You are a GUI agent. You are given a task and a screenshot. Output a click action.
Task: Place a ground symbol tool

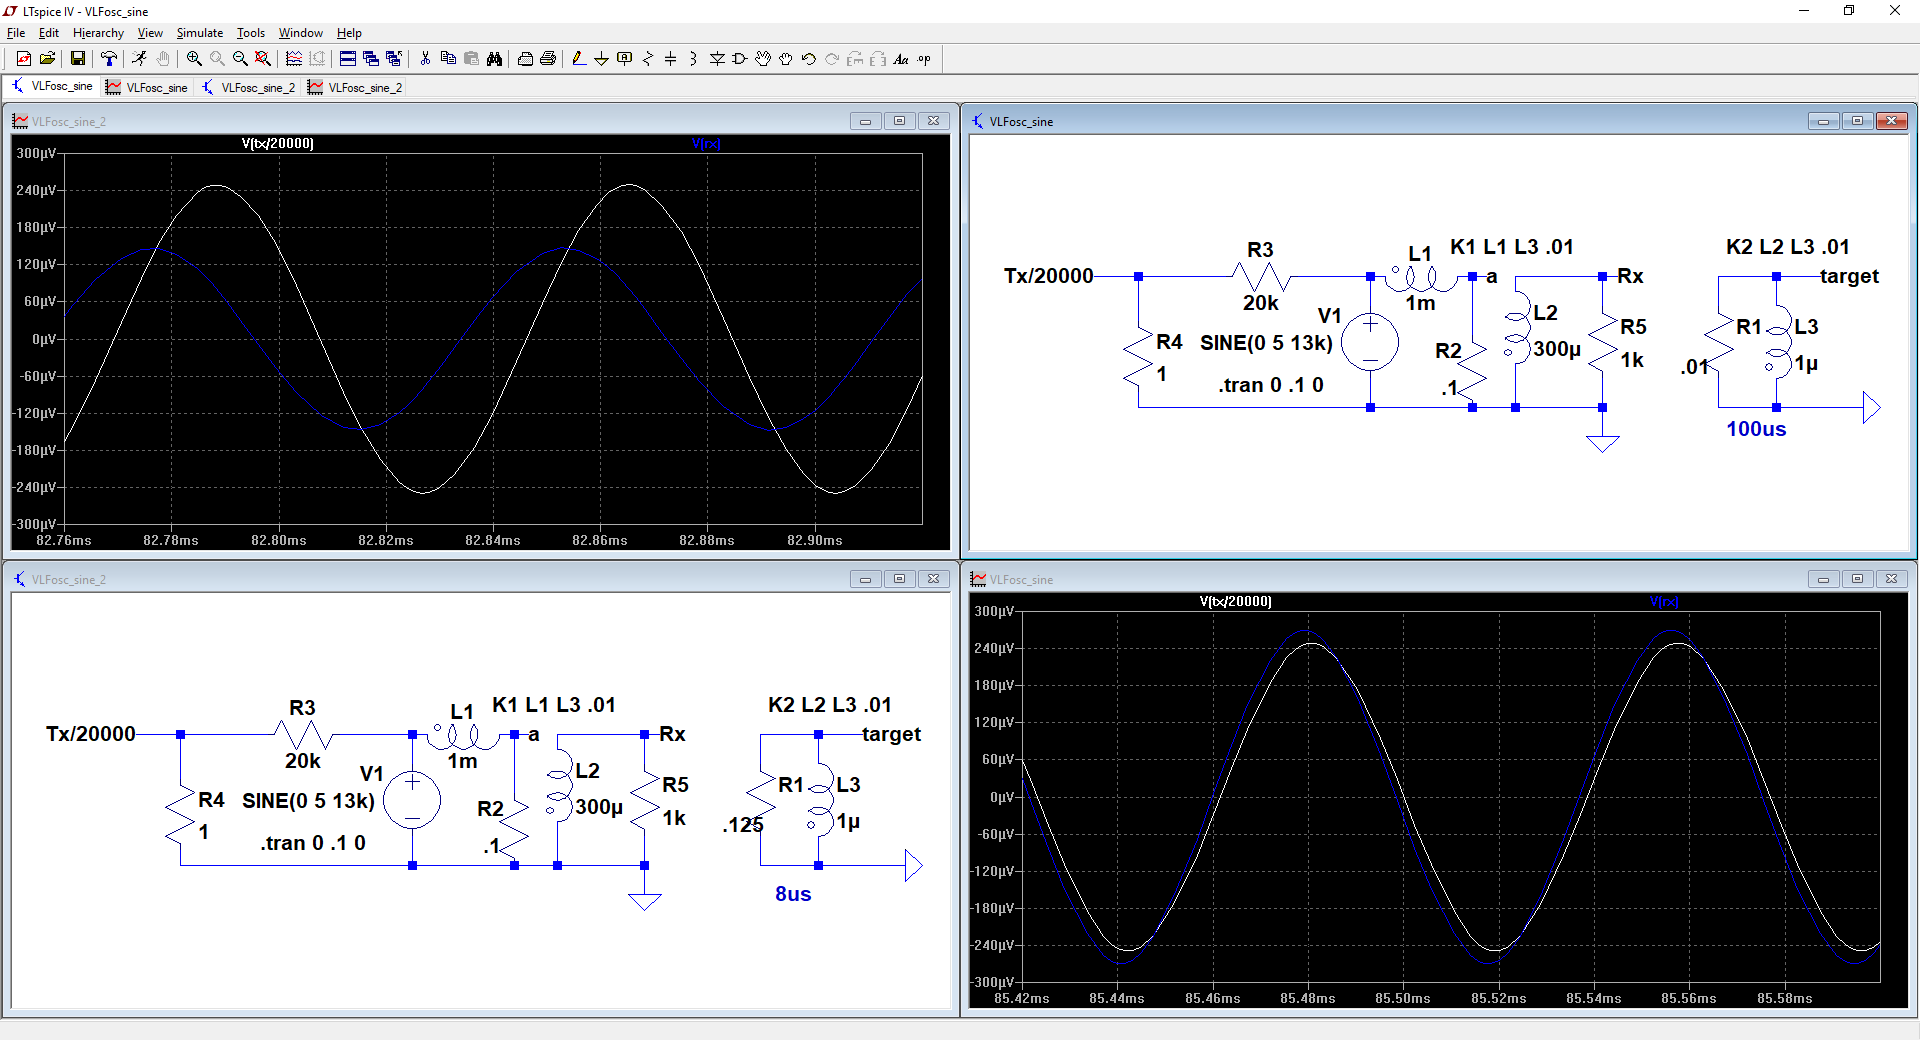pos(601,59)
